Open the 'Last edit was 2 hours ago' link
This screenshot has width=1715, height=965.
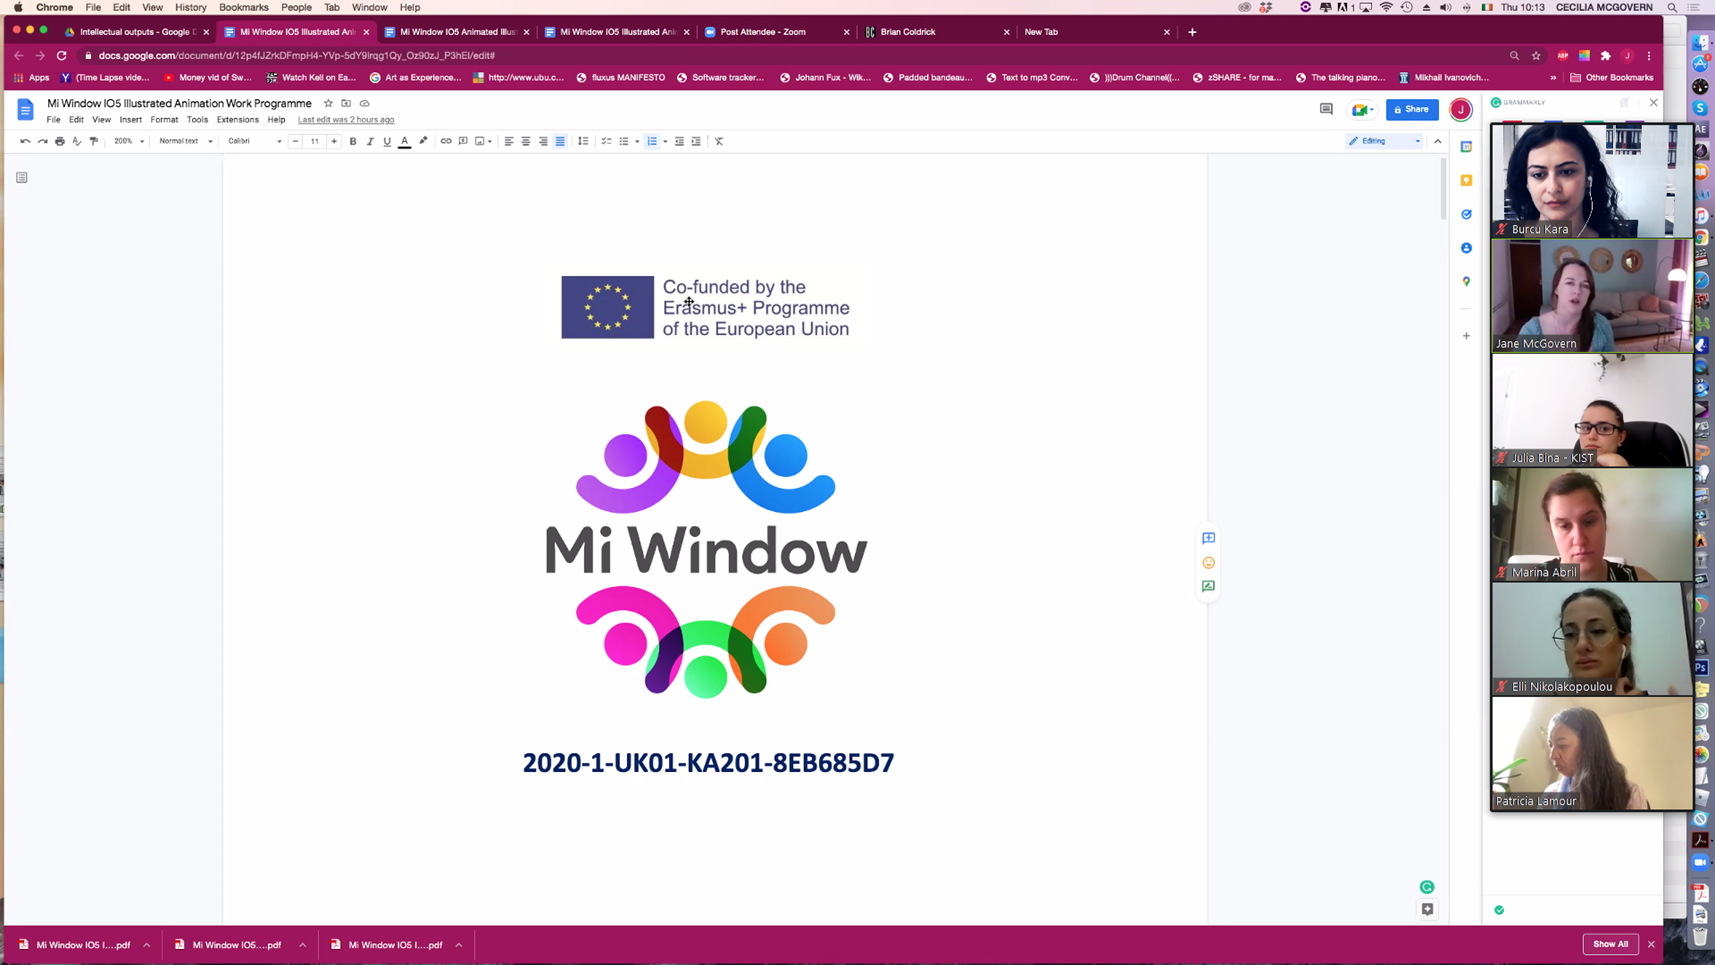(x=346, y=120)
